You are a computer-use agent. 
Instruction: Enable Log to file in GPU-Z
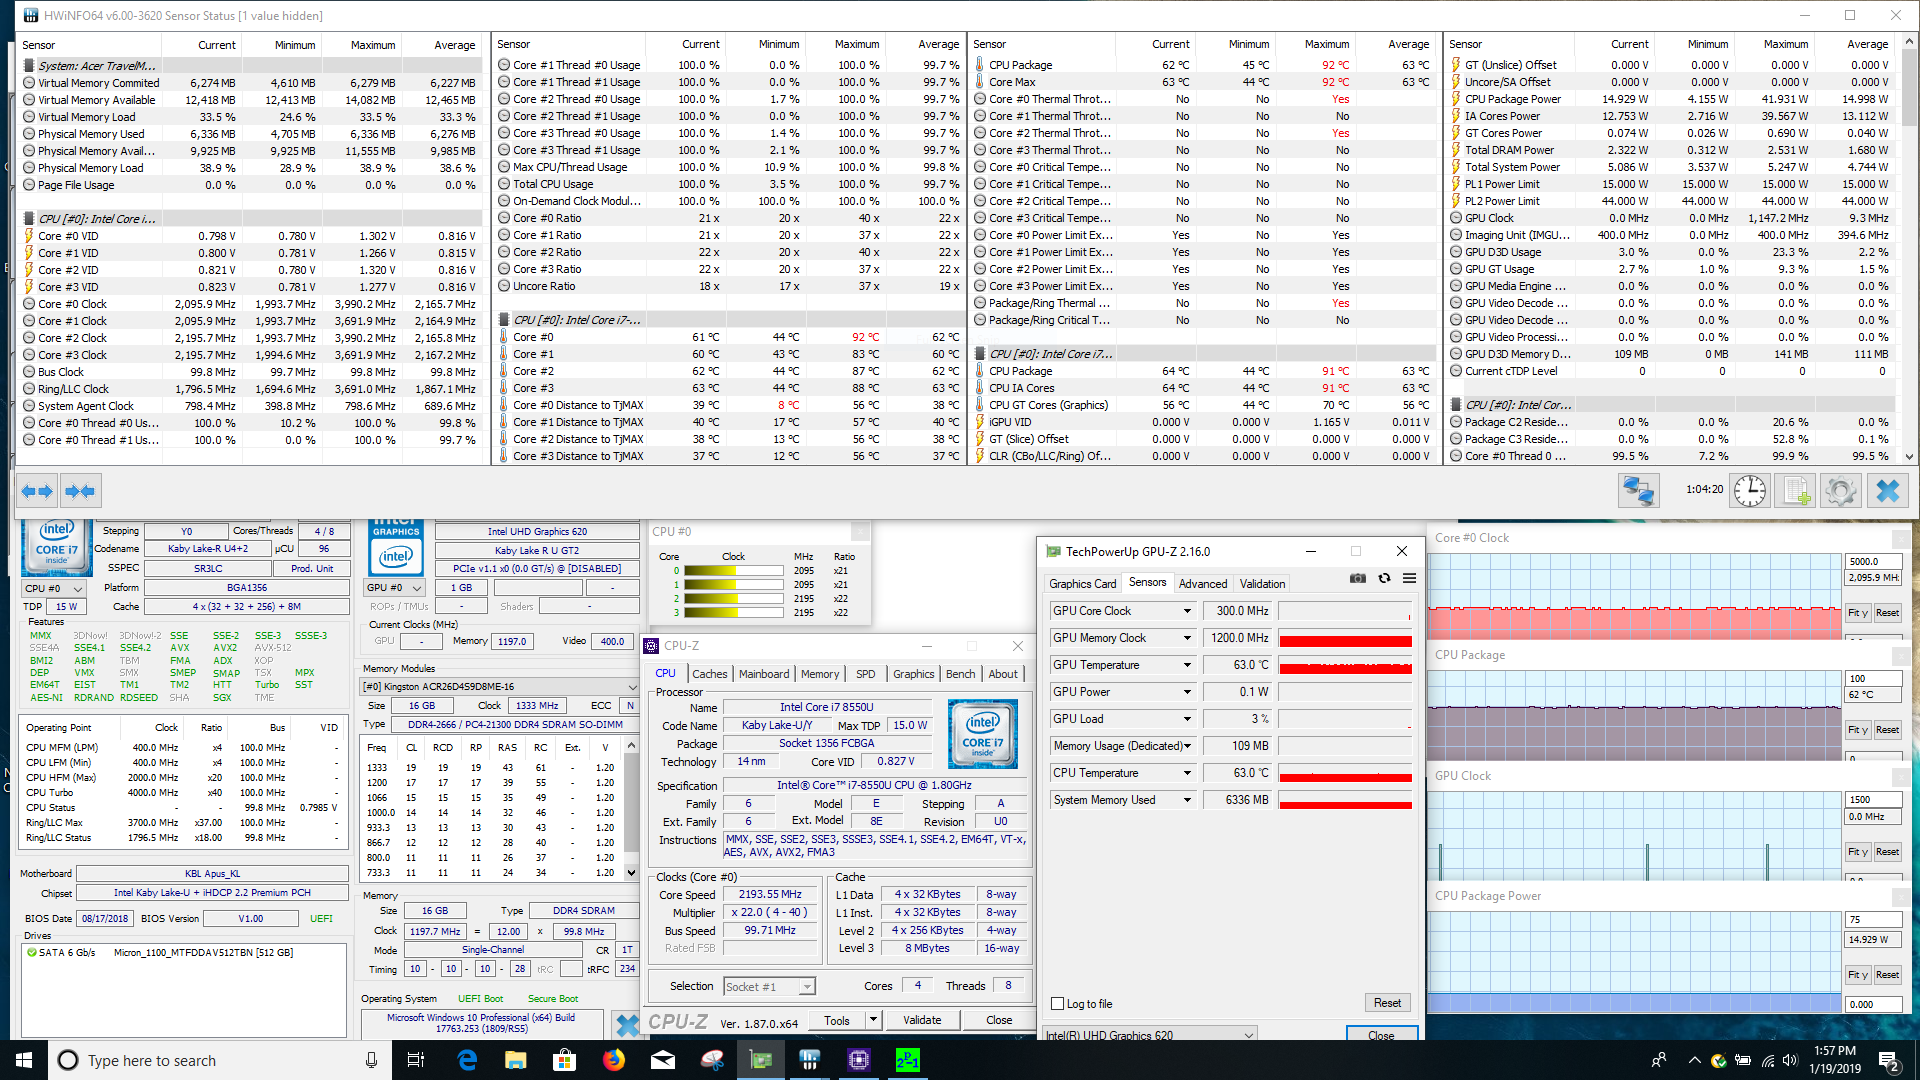tap(1058, 1004)
